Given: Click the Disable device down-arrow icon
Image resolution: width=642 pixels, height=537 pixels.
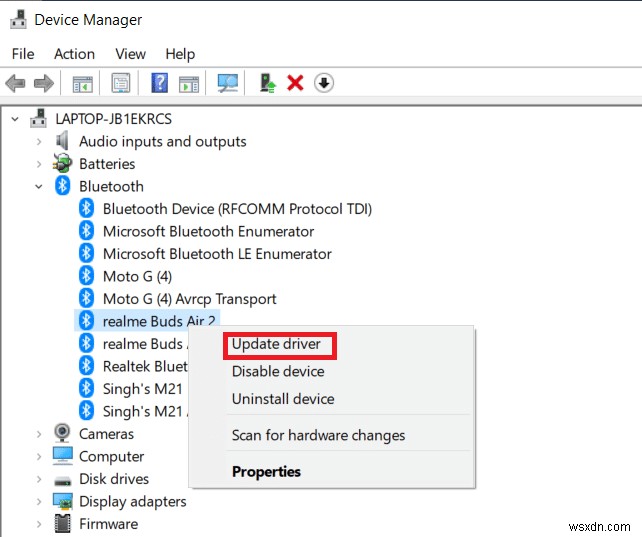Looking at the screenshot, I should click(324, 83).
